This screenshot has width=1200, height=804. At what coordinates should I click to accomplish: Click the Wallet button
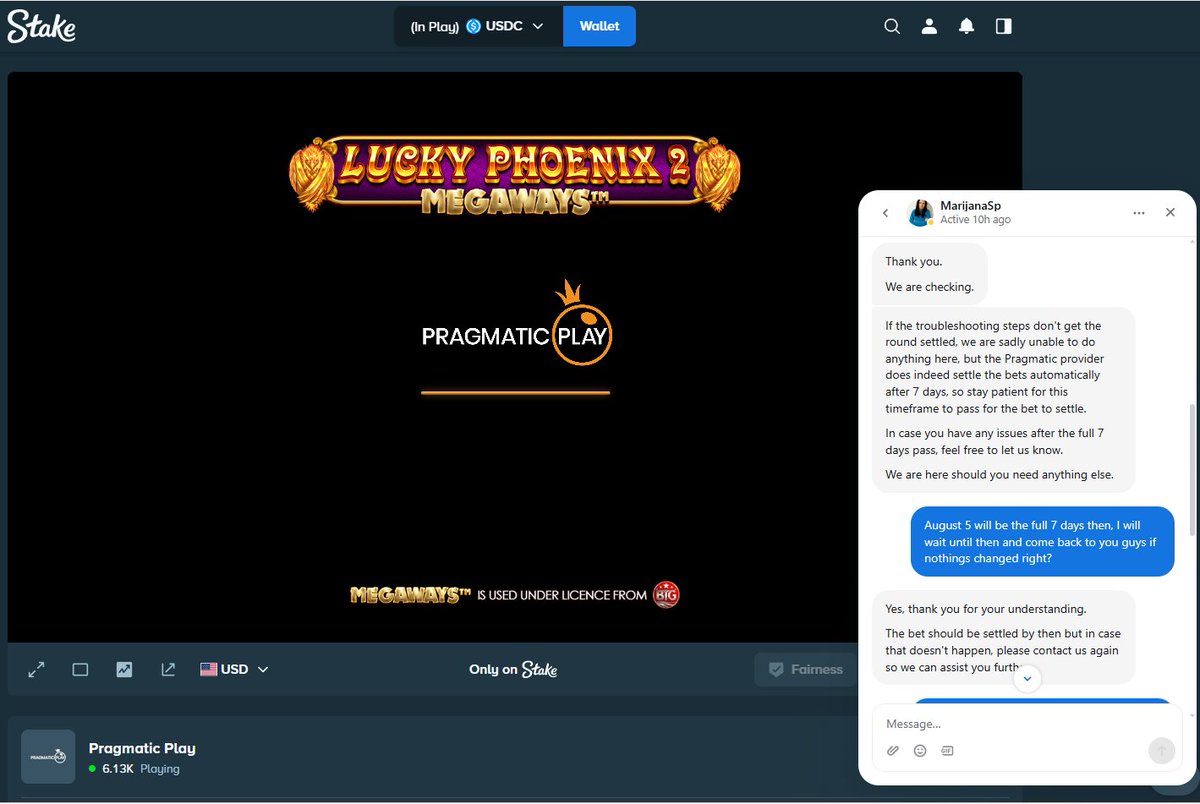(x=599, y=27)
